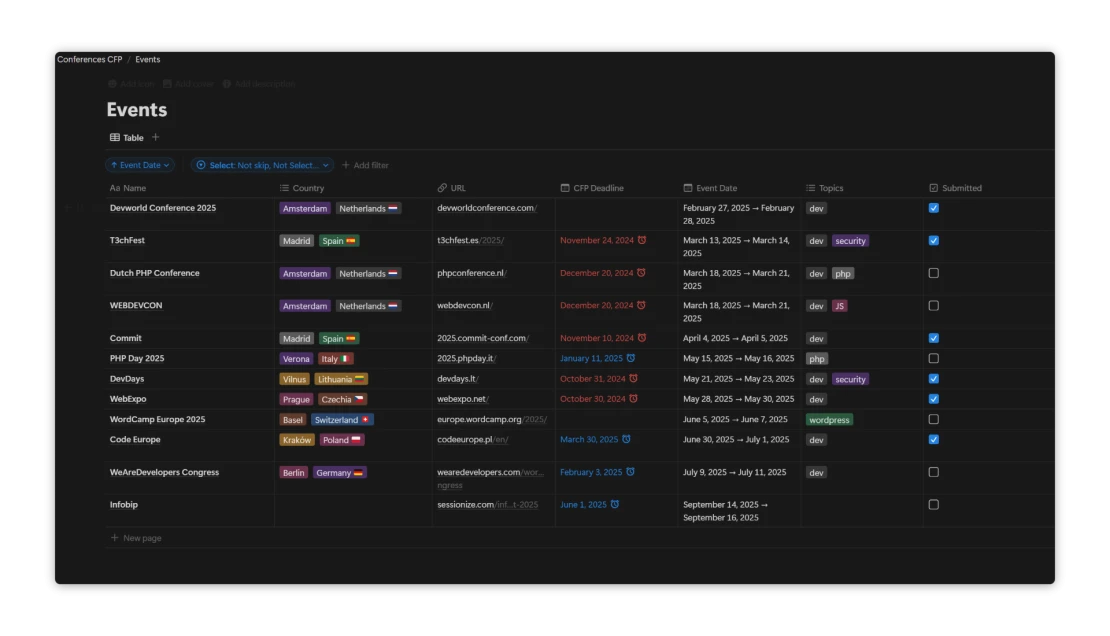Open the Select: Not skip filter dropdown
This screenshot has width=1110, height=636.
tap(262, 165)
